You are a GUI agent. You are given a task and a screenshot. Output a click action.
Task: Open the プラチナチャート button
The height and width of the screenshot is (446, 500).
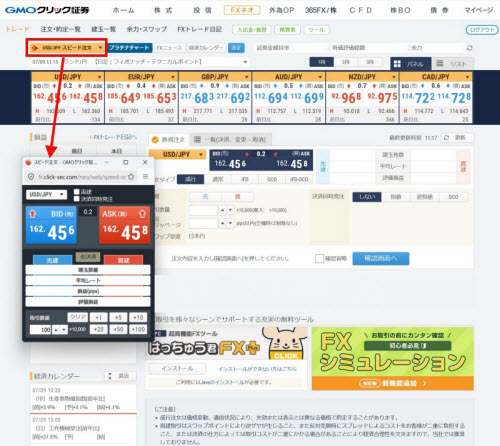pos(129,48)
